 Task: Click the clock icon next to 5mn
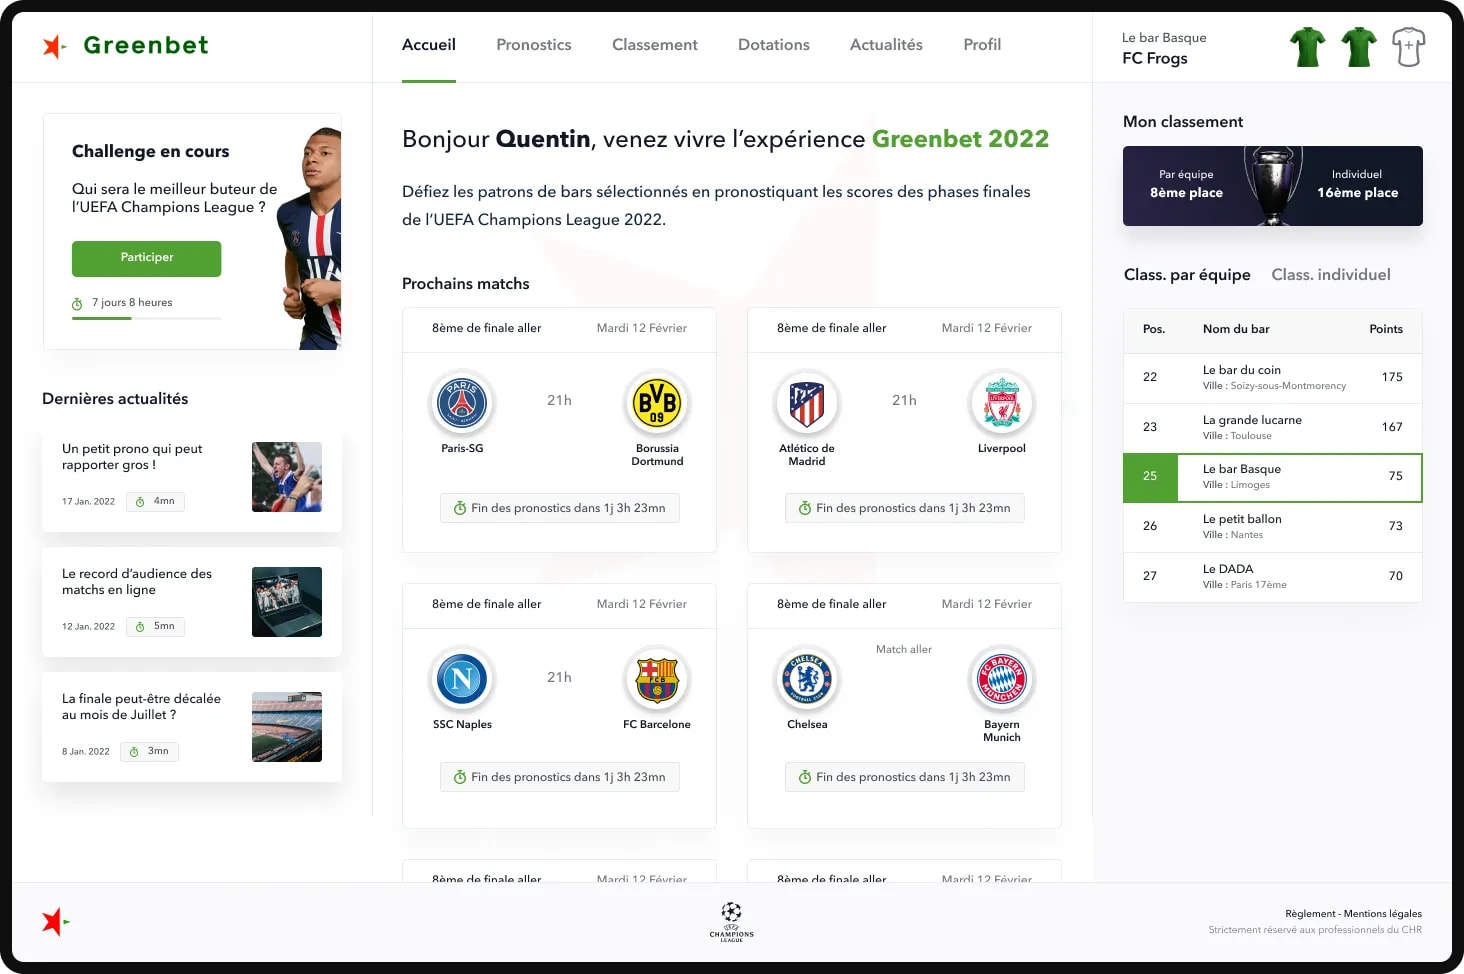[140, 626]
